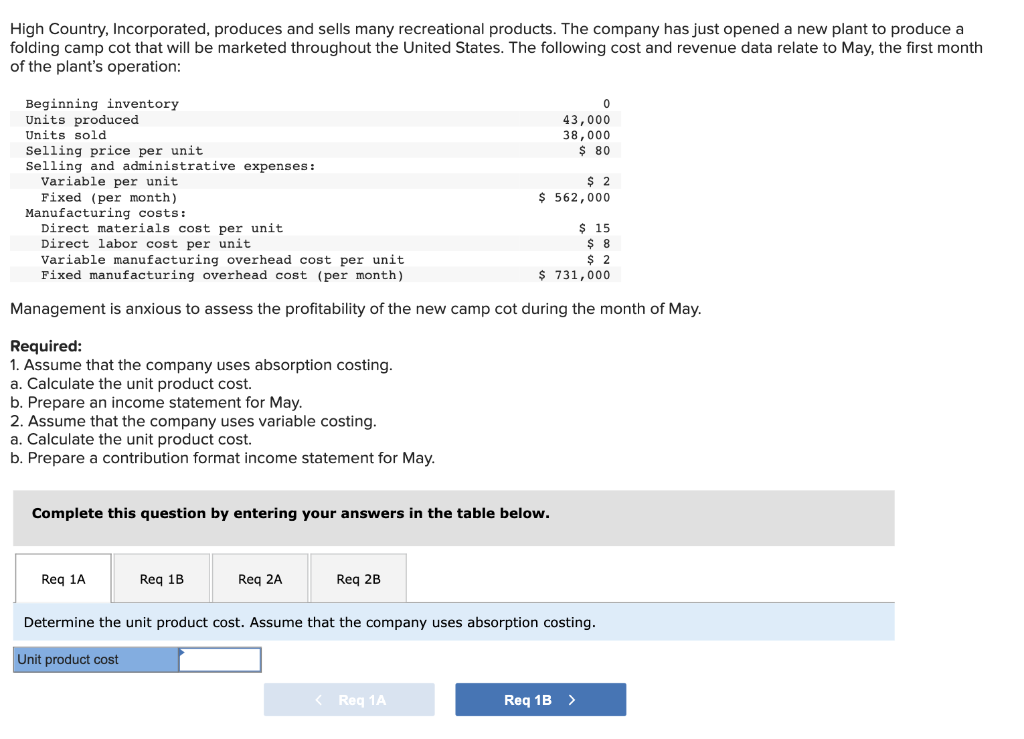The image size is (1024, 739).
Task: Switch to the Req 2B tab
Action: (x=359, y=578)
